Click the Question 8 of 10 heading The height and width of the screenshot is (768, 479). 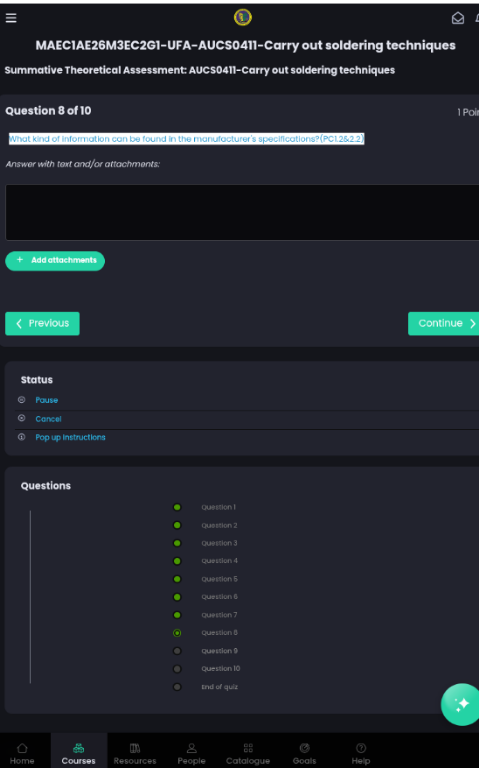[x=48, y=111]
